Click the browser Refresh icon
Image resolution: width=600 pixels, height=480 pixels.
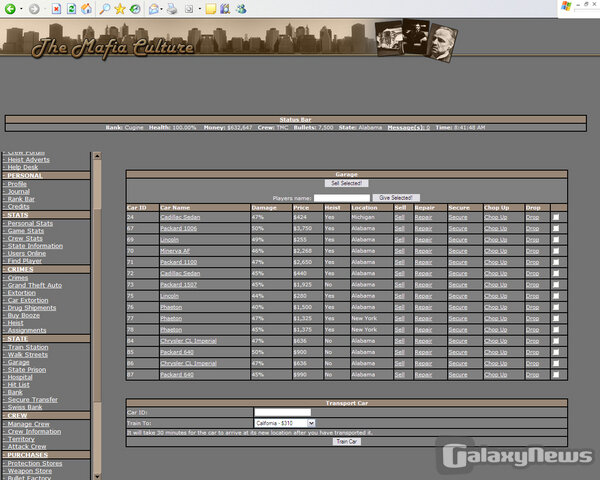click(71, 8)
